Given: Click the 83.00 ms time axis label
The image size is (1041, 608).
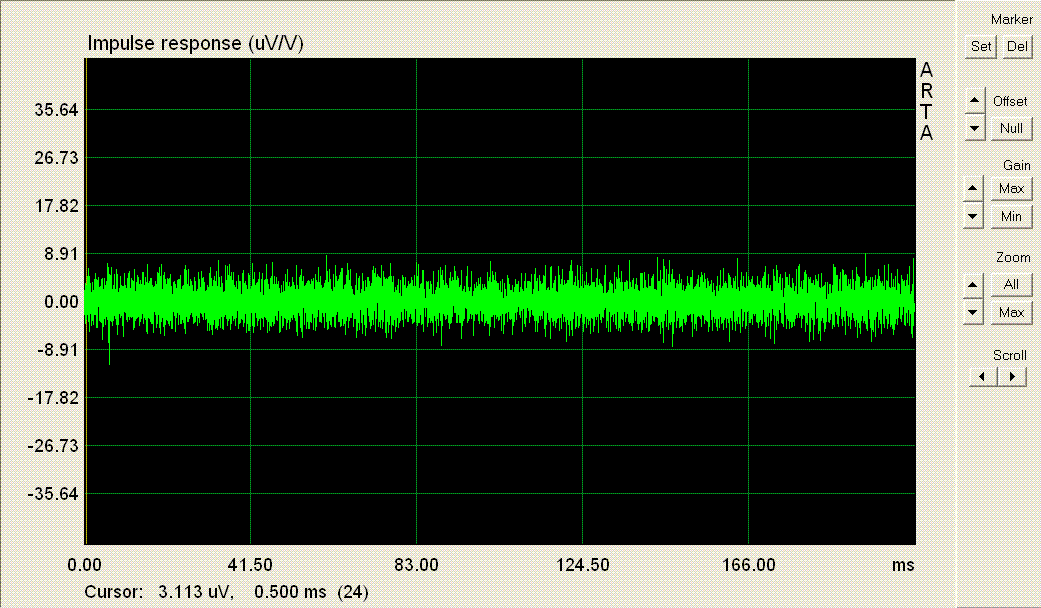Looking at the screenshot, I should (x=416, y=565).
